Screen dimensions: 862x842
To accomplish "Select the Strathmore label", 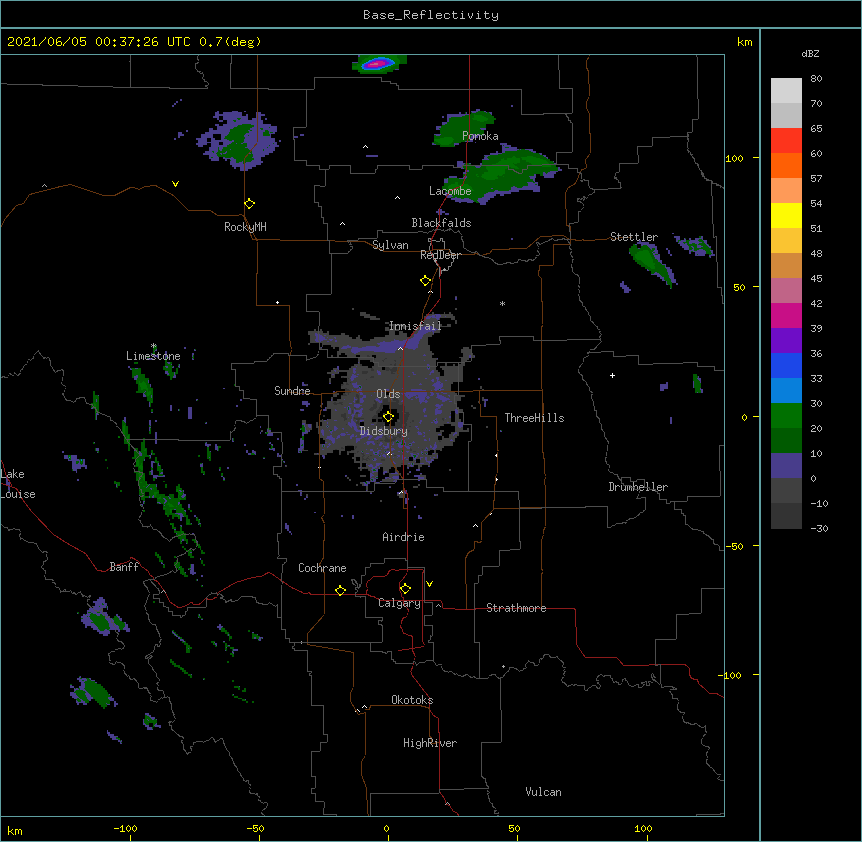I will tap(516, 608).
